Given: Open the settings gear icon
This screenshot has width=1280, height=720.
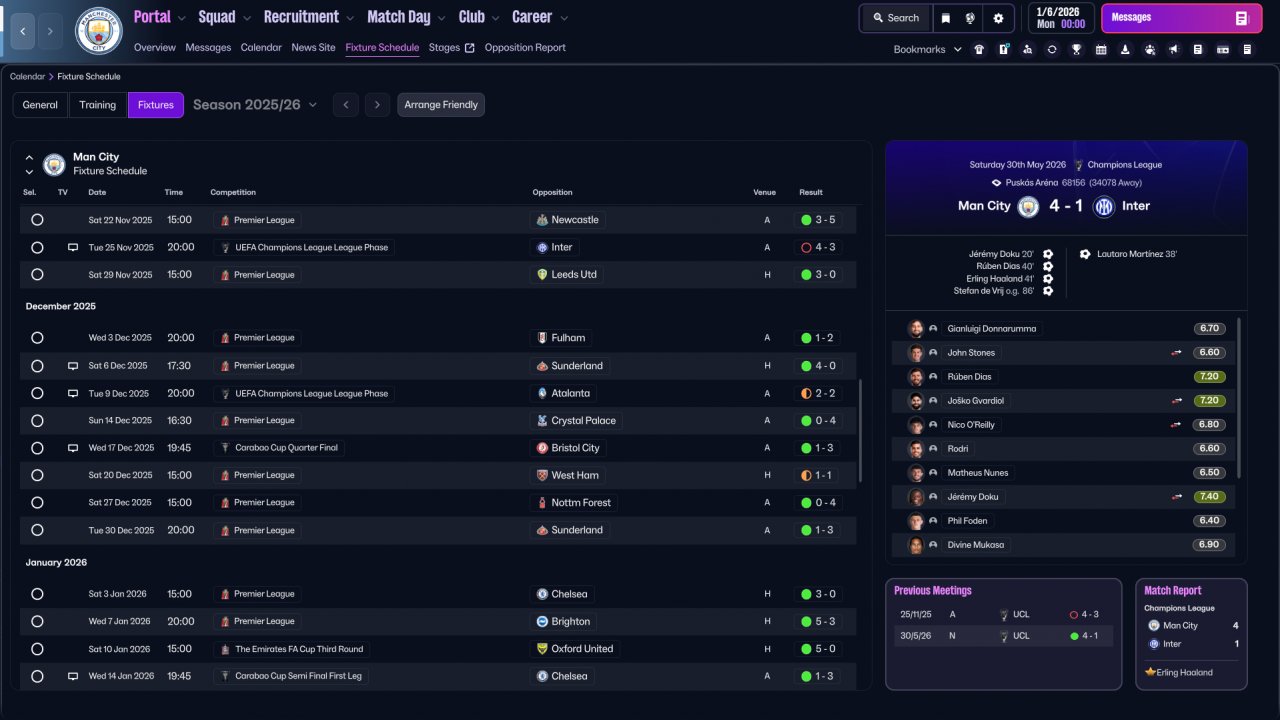Looking at the screenshot, I should 998,18.
